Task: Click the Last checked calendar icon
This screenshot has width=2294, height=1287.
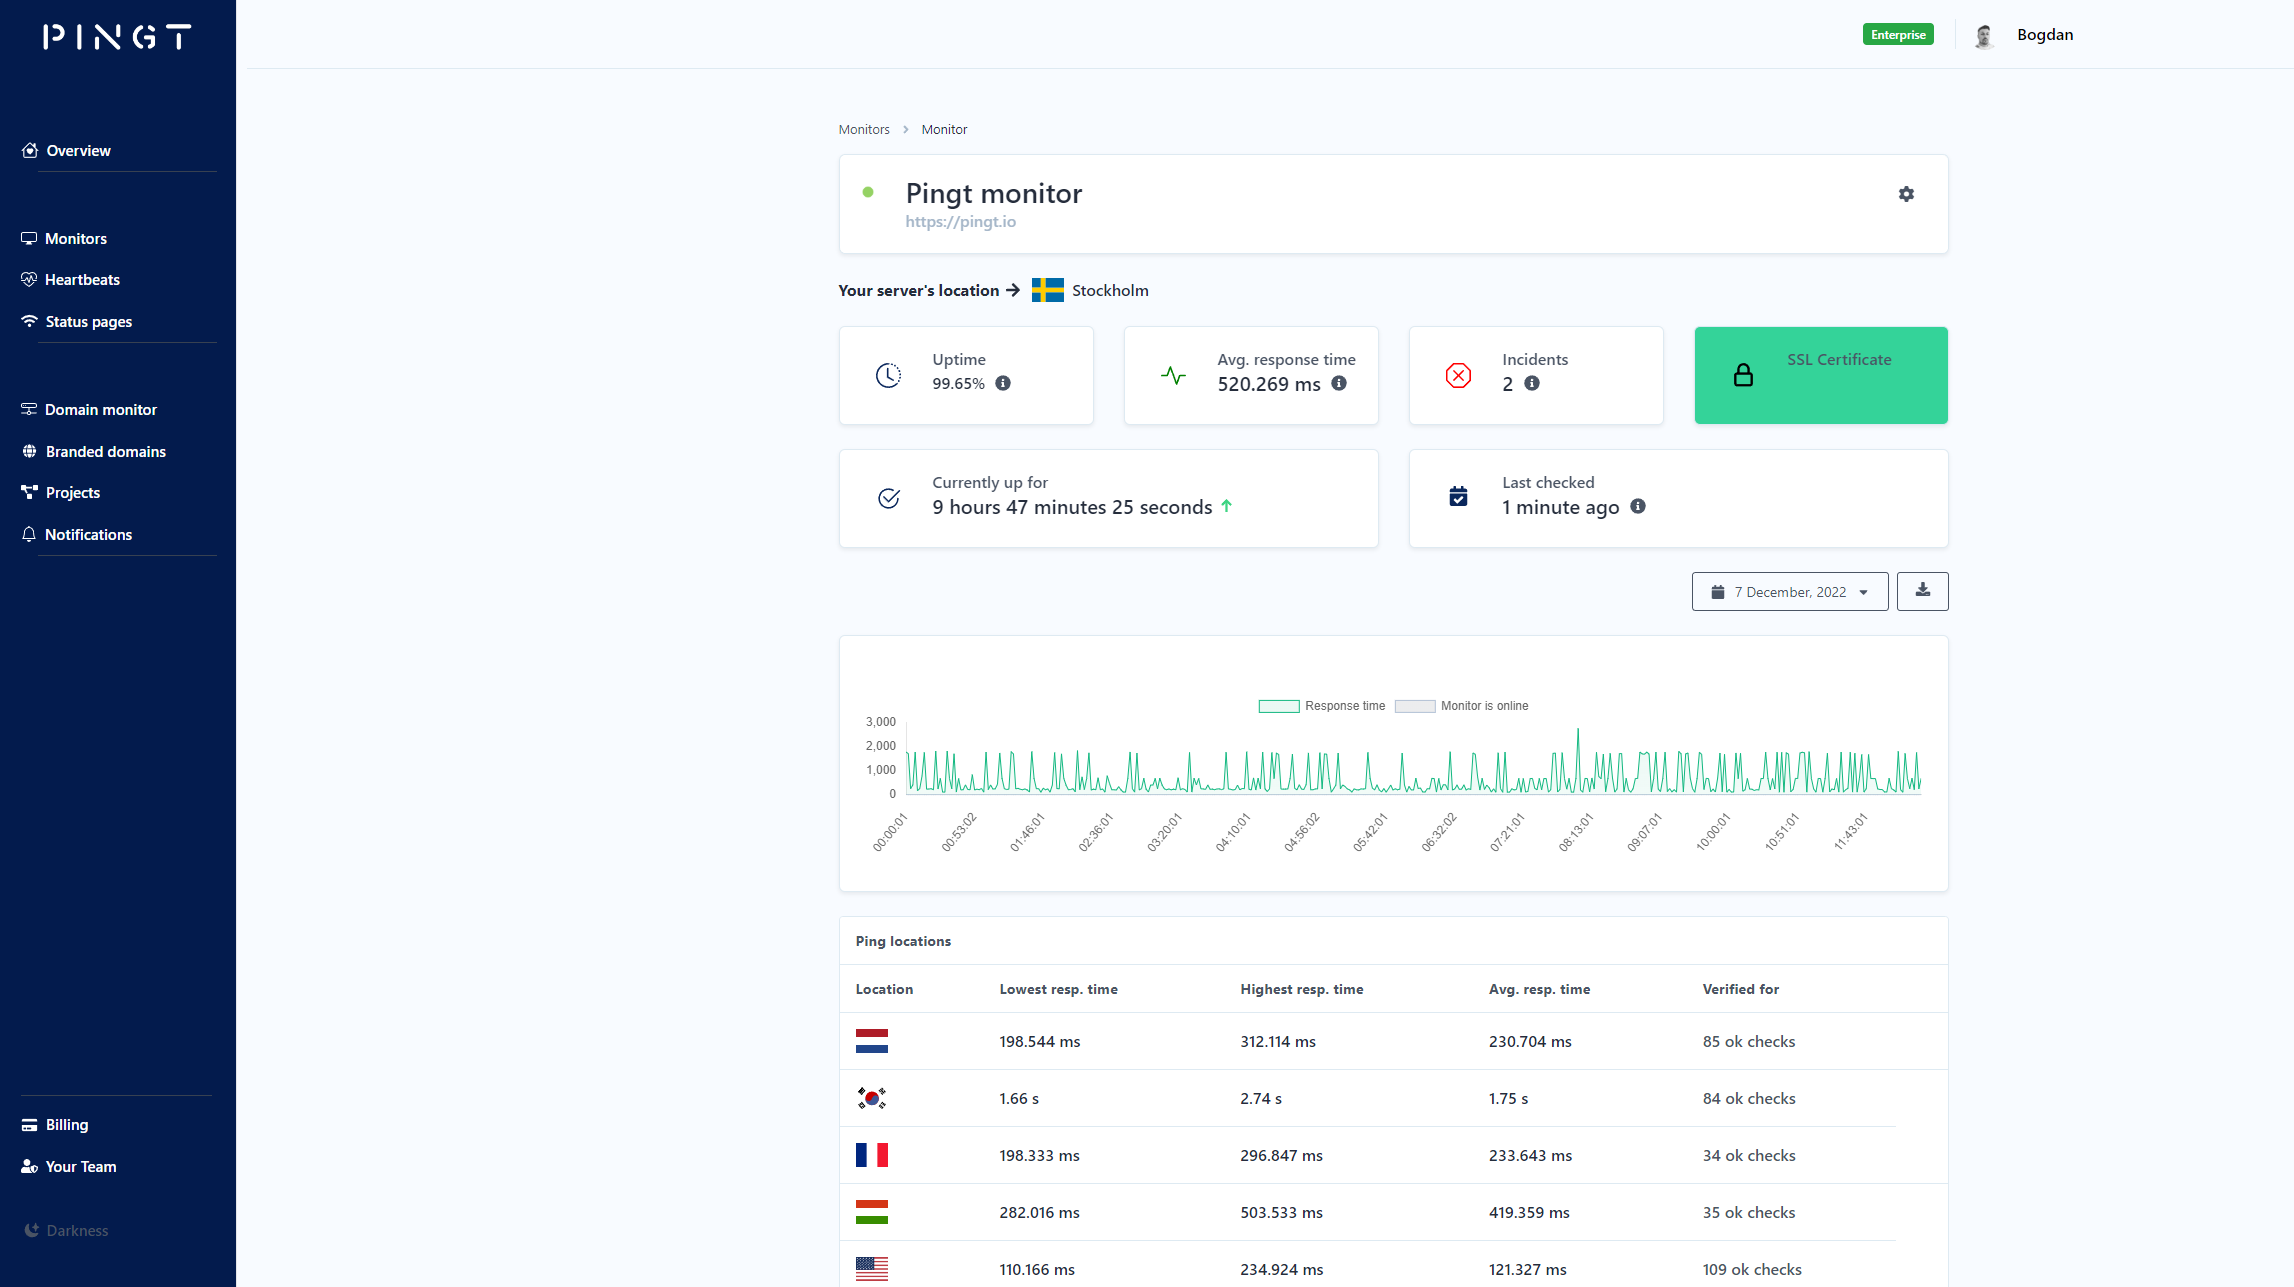Action: [x=1458, y=496]
